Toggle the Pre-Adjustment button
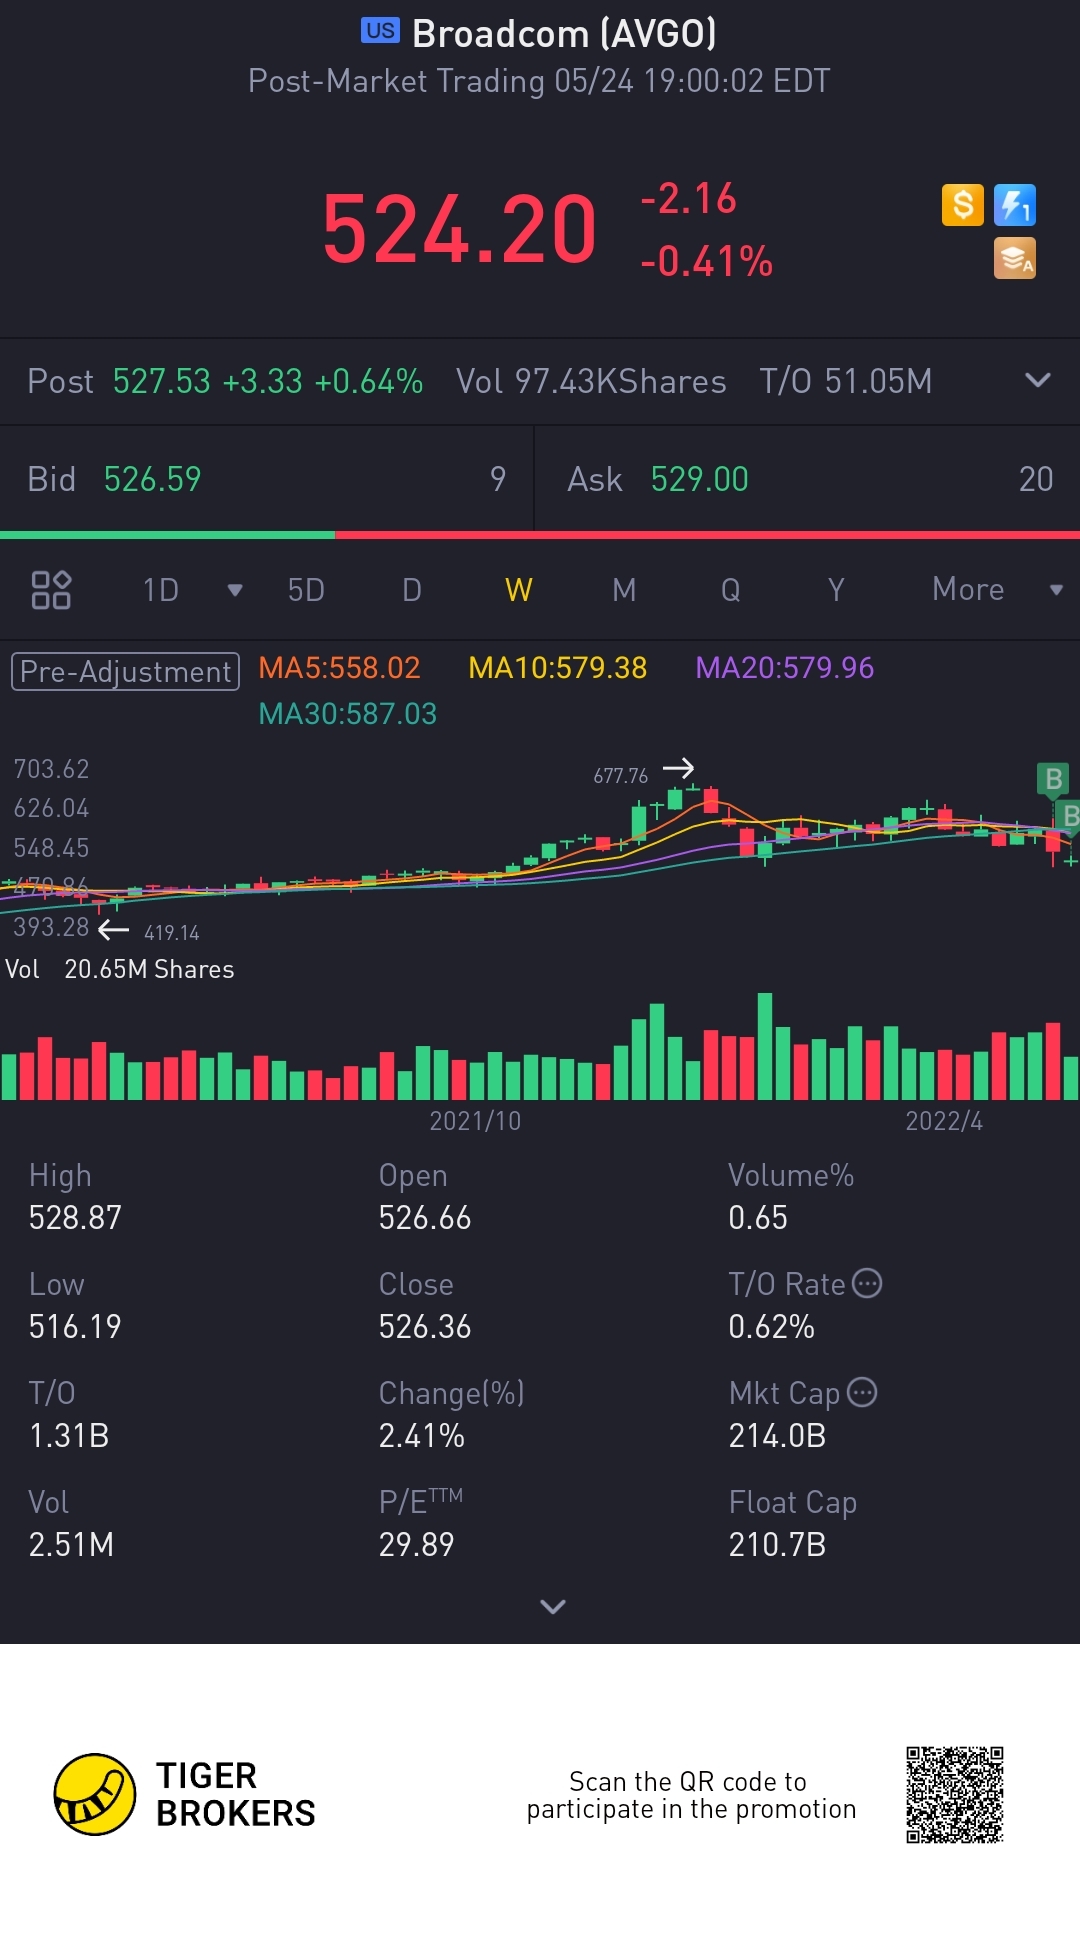Image resolution: width=1080 pixels, height=1946 pixels. click(x=125, y=671)
